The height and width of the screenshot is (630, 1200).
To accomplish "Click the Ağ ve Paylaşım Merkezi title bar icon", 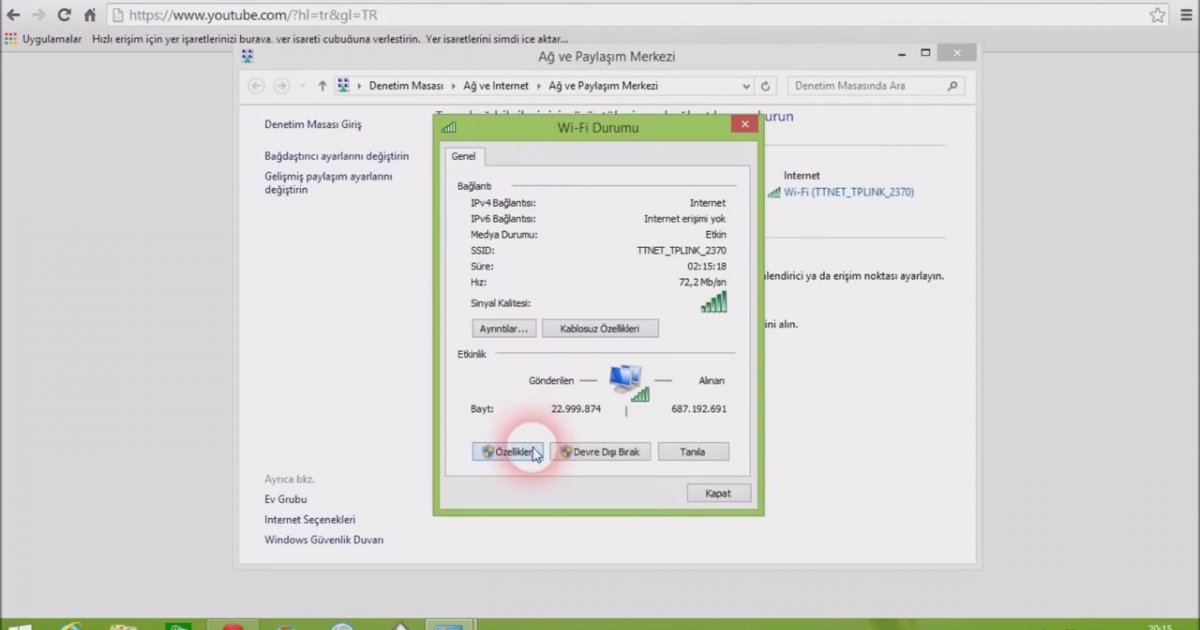I will [248, 56].
